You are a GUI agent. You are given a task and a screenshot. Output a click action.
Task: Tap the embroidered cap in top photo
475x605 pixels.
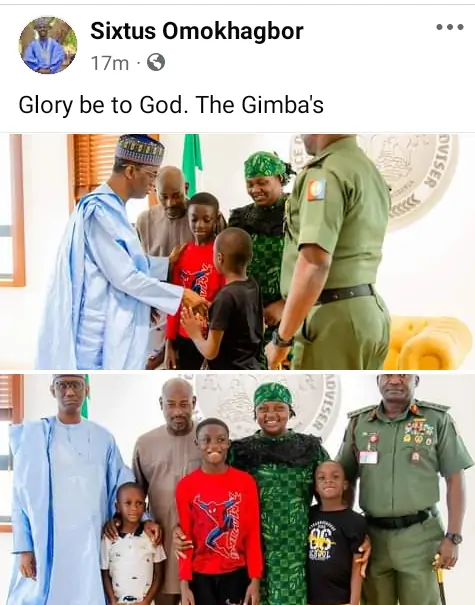pos(140,149)
